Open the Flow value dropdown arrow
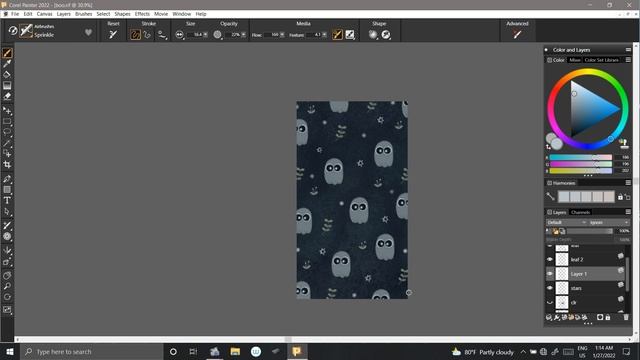The width and height of the screenshot is (640, 360). pyautogui.click(x=282, y=35)
